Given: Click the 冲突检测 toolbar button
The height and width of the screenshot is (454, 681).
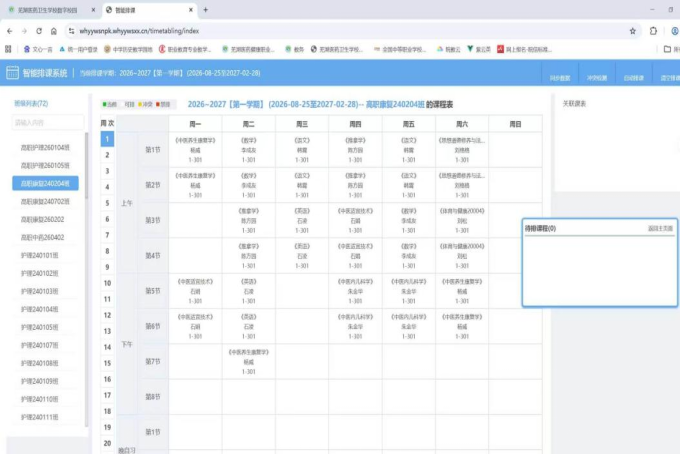Looking at the screenshot, I should [597, 78].
